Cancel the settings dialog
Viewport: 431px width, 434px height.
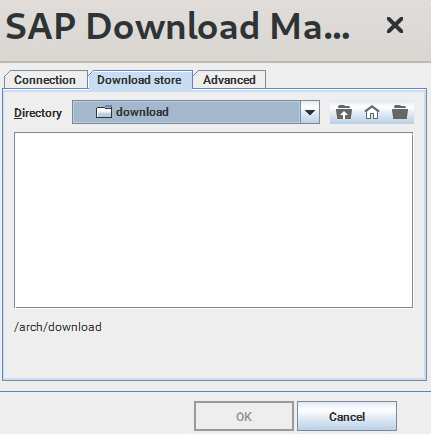pos(347,416)
